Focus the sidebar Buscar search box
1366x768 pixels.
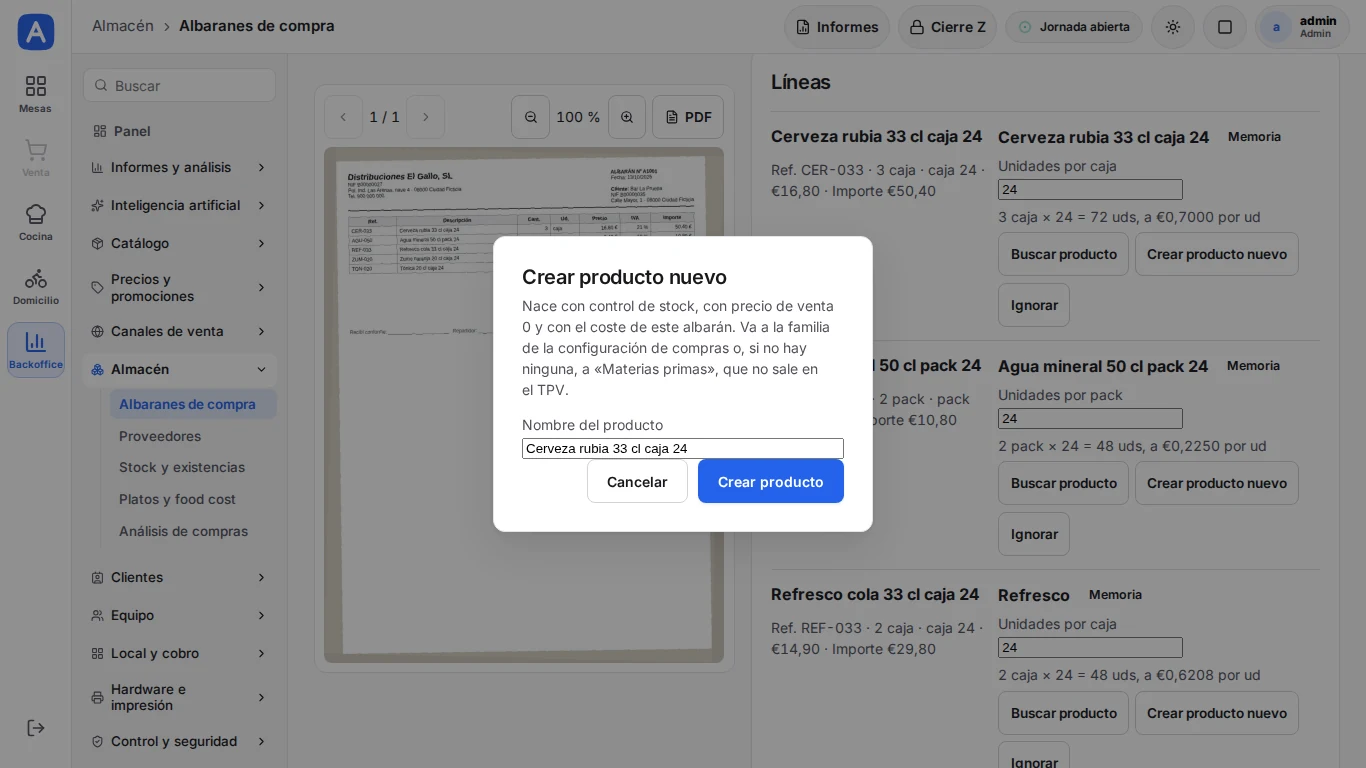(x=180, y=86)
